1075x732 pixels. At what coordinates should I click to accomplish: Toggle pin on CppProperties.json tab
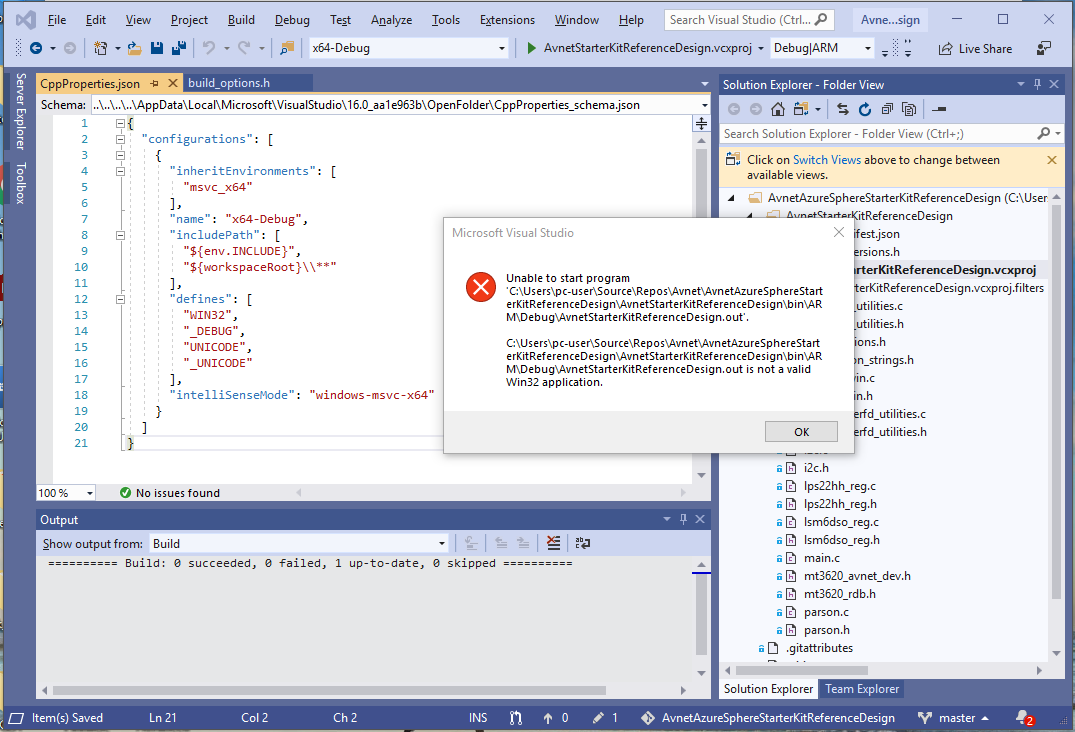click(154, 84)
